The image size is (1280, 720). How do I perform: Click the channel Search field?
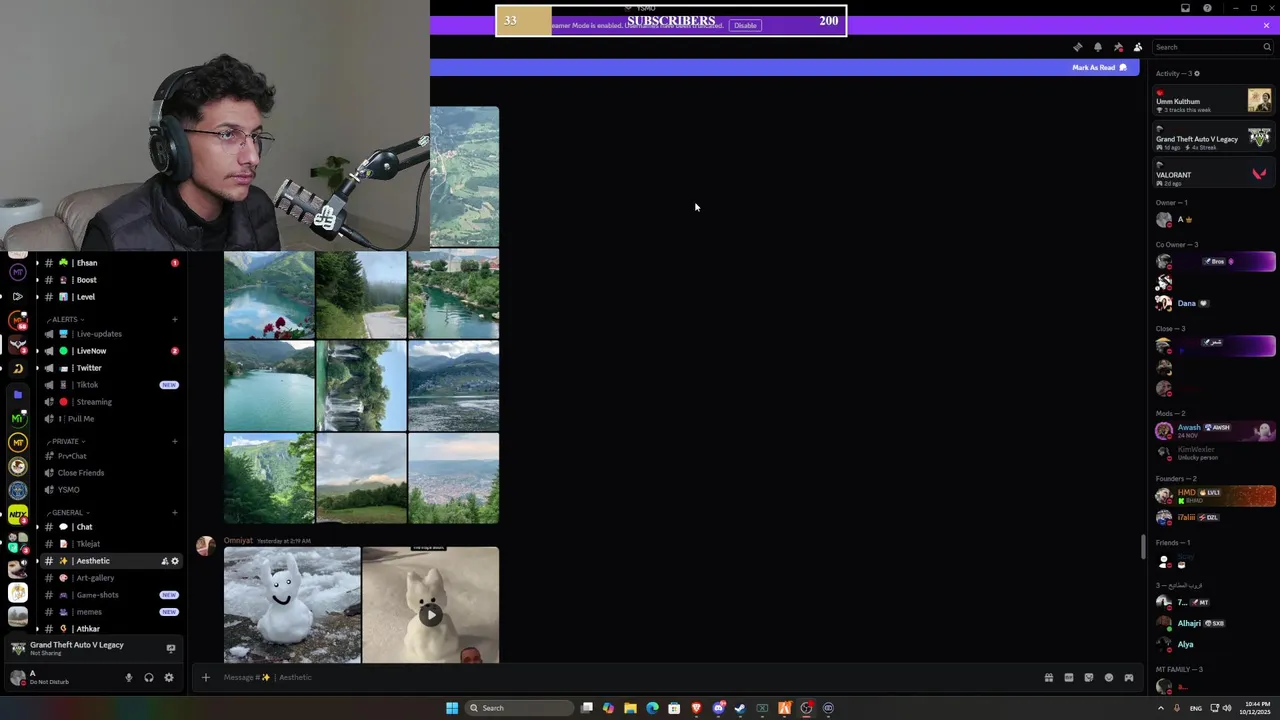(x=1212, y=47)
